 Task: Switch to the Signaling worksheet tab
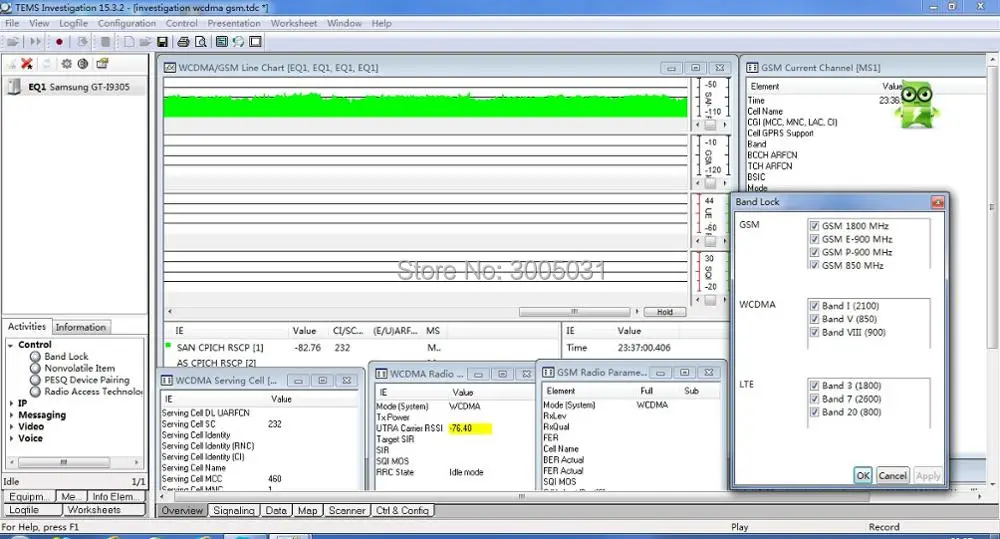[233, 510]
